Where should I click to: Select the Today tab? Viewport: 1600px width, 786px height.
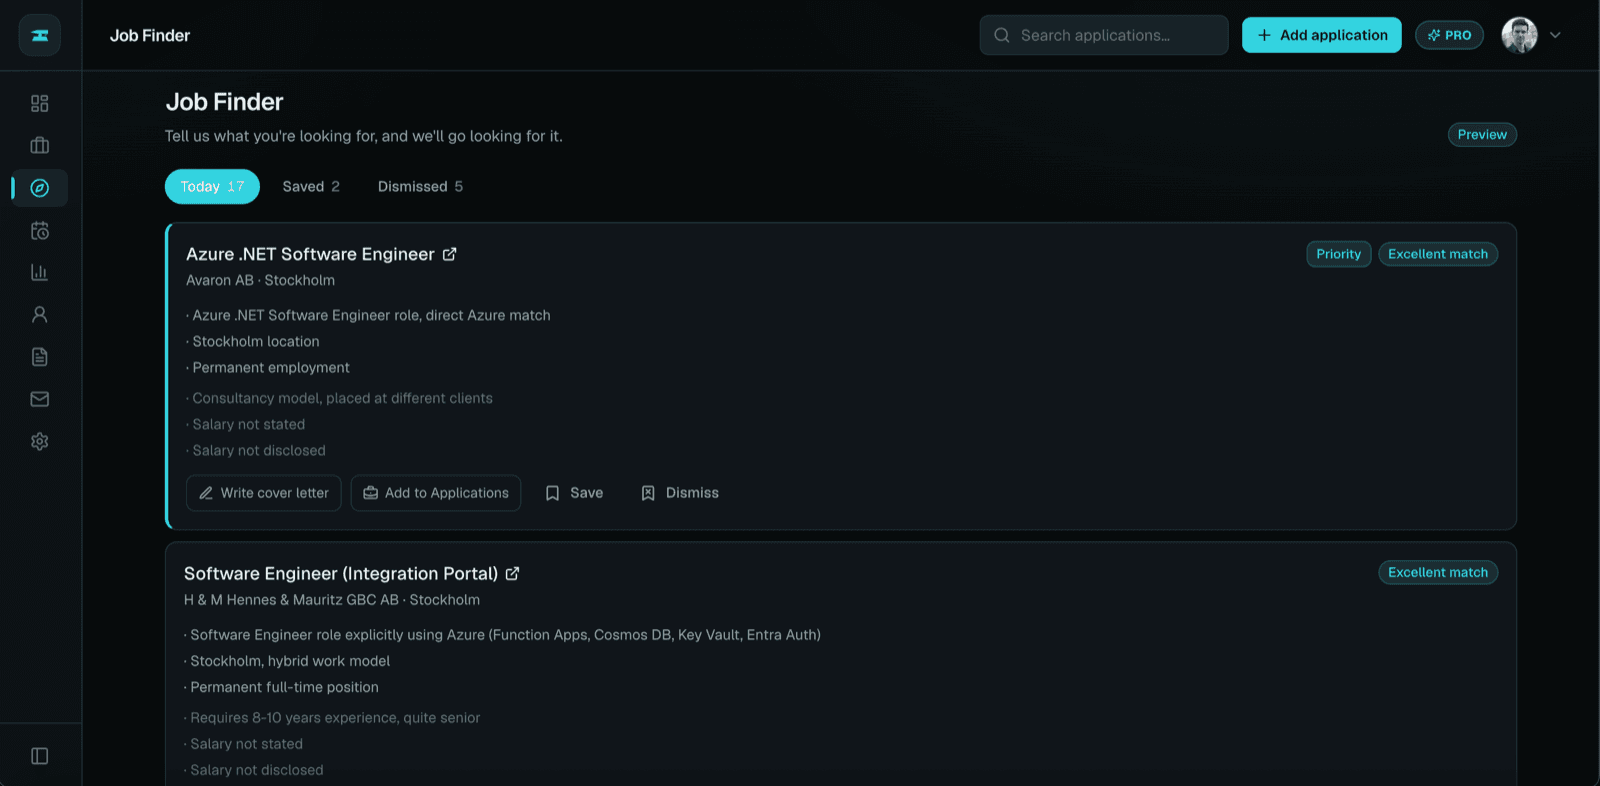(212, 187)
